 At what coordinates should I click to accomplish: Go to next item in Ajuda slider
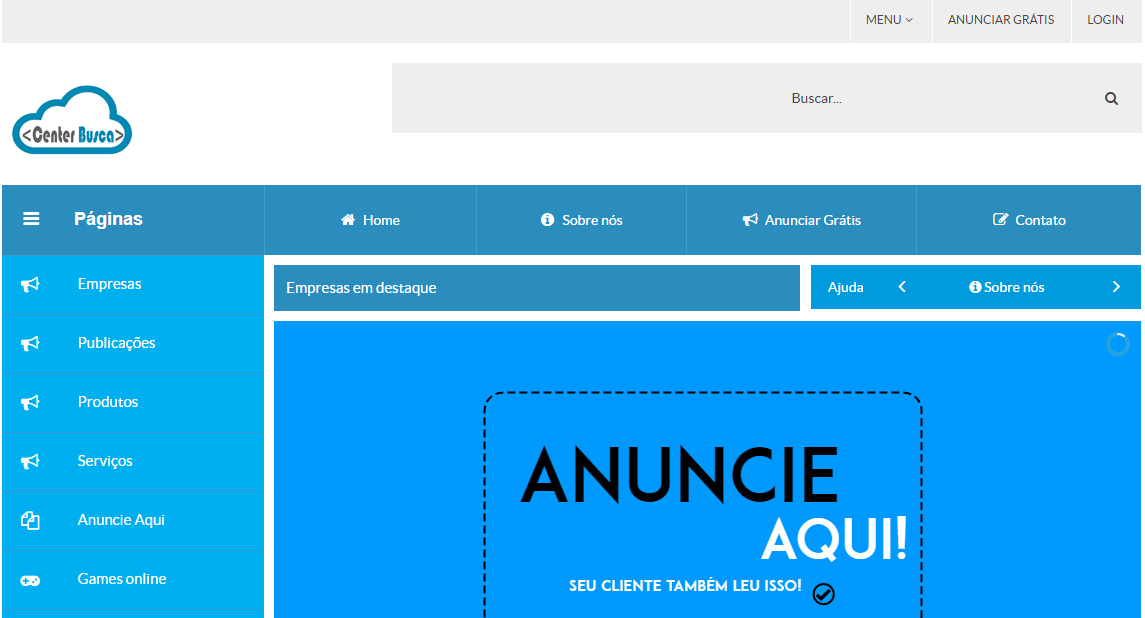click(x=1116, y=287)
